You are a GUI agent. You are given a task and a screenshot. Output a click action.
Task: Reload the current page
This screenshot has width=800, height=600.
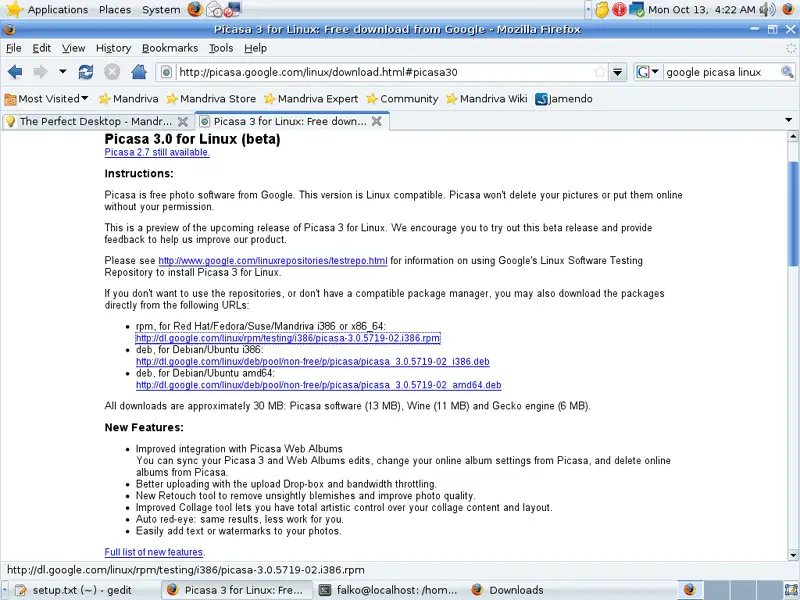coord(86,72)
